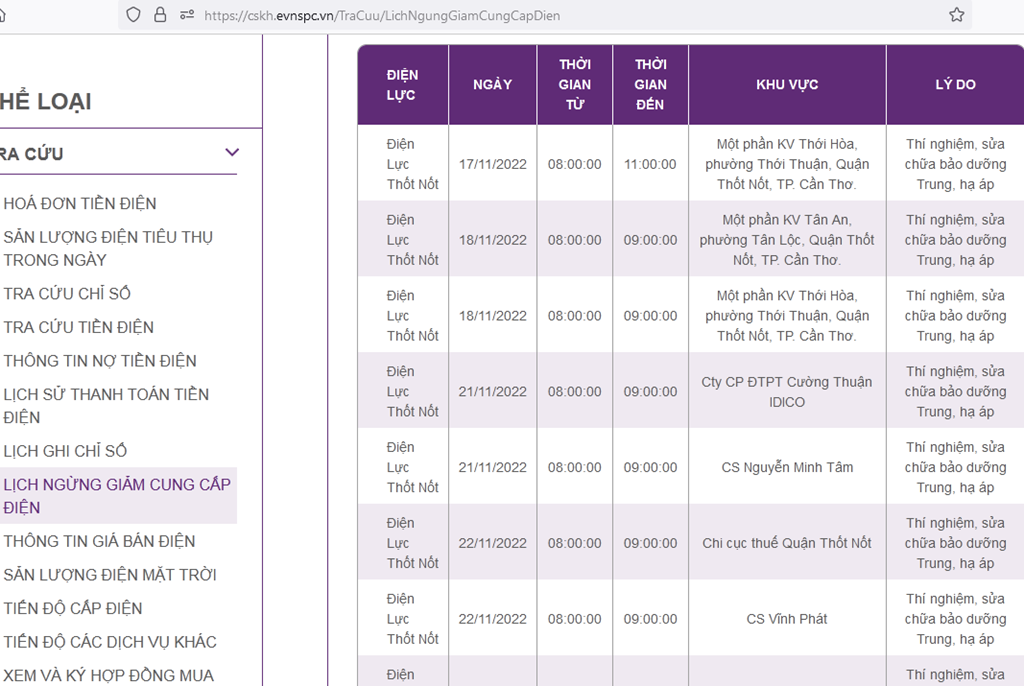
Task: Collapse the TRA CỨU section chevron
Action: click(232, 153)
